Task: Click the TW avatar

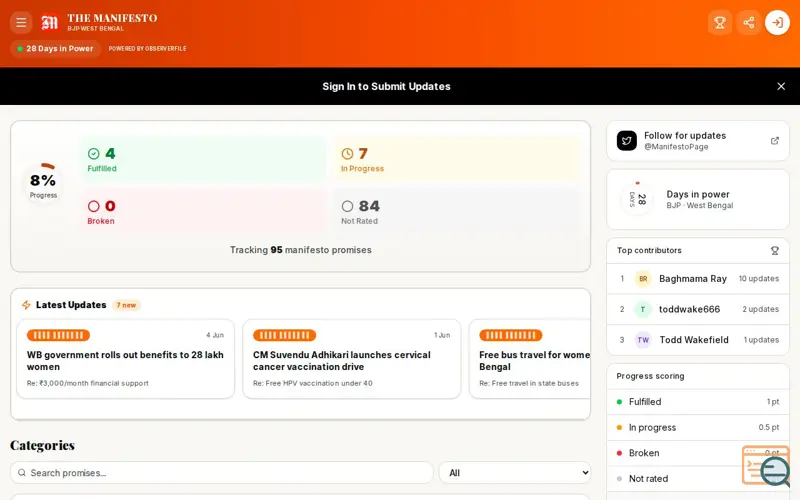Action: pos(643,340)
